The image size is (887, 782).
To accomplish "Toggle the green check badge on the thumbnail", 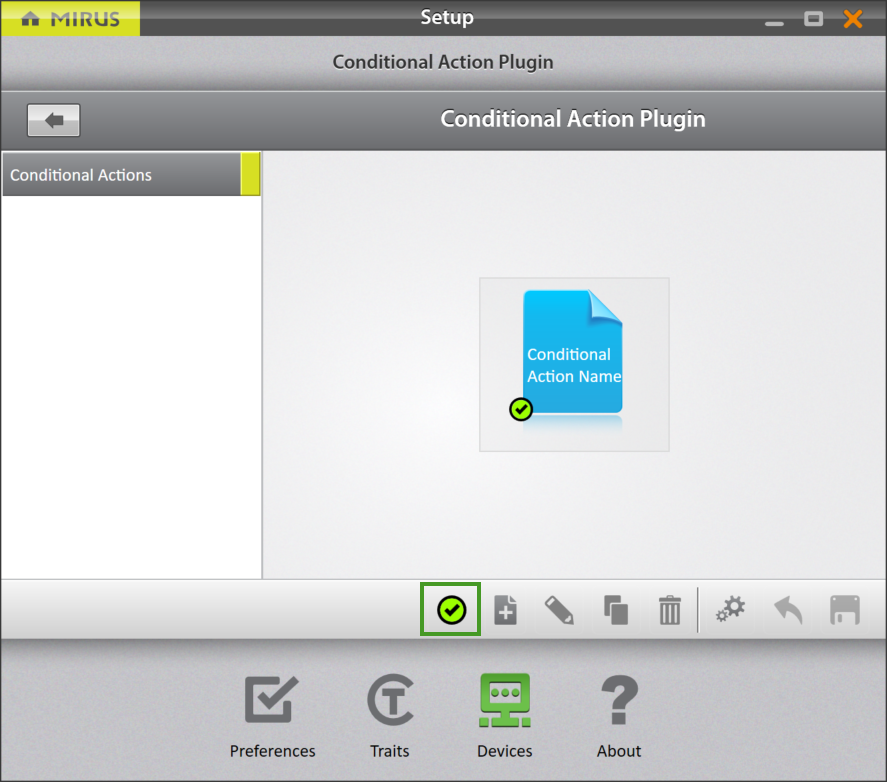I will 521,409.
